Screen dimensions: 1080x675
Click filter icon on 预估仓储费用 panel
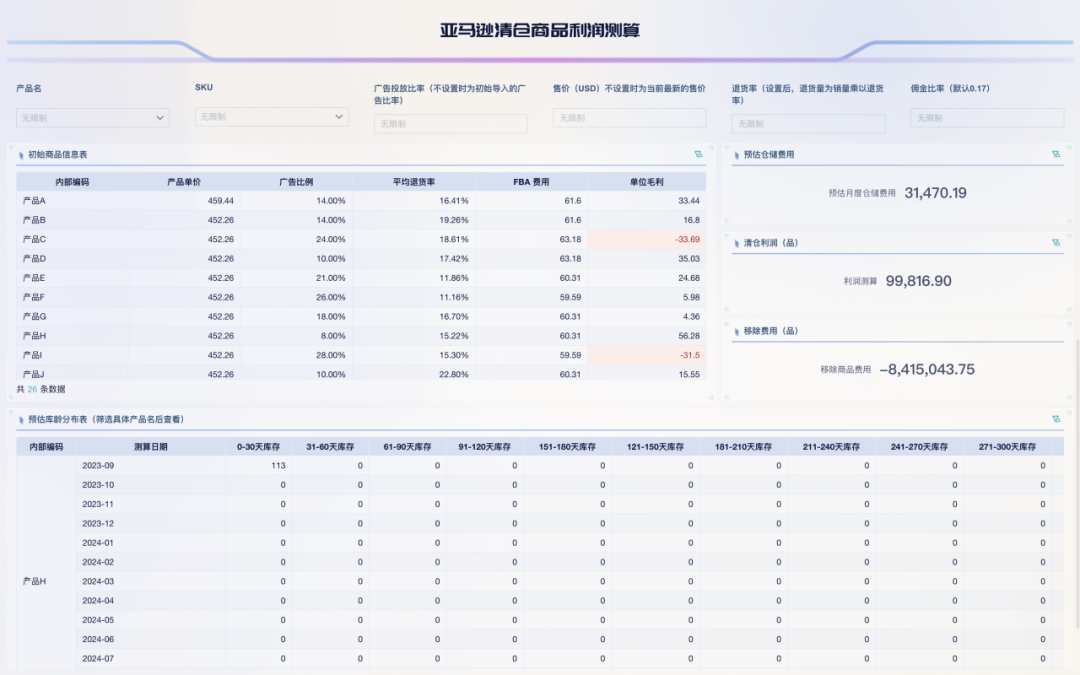pos(1056,155)
